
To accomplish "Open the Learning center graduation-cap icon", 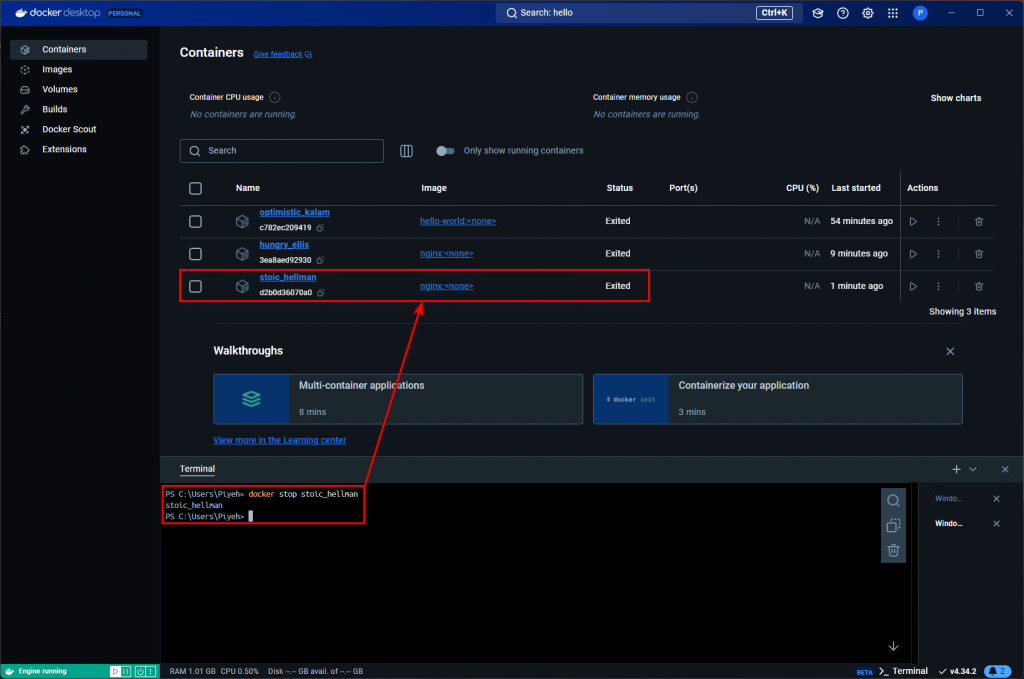I will coord(818,13).
